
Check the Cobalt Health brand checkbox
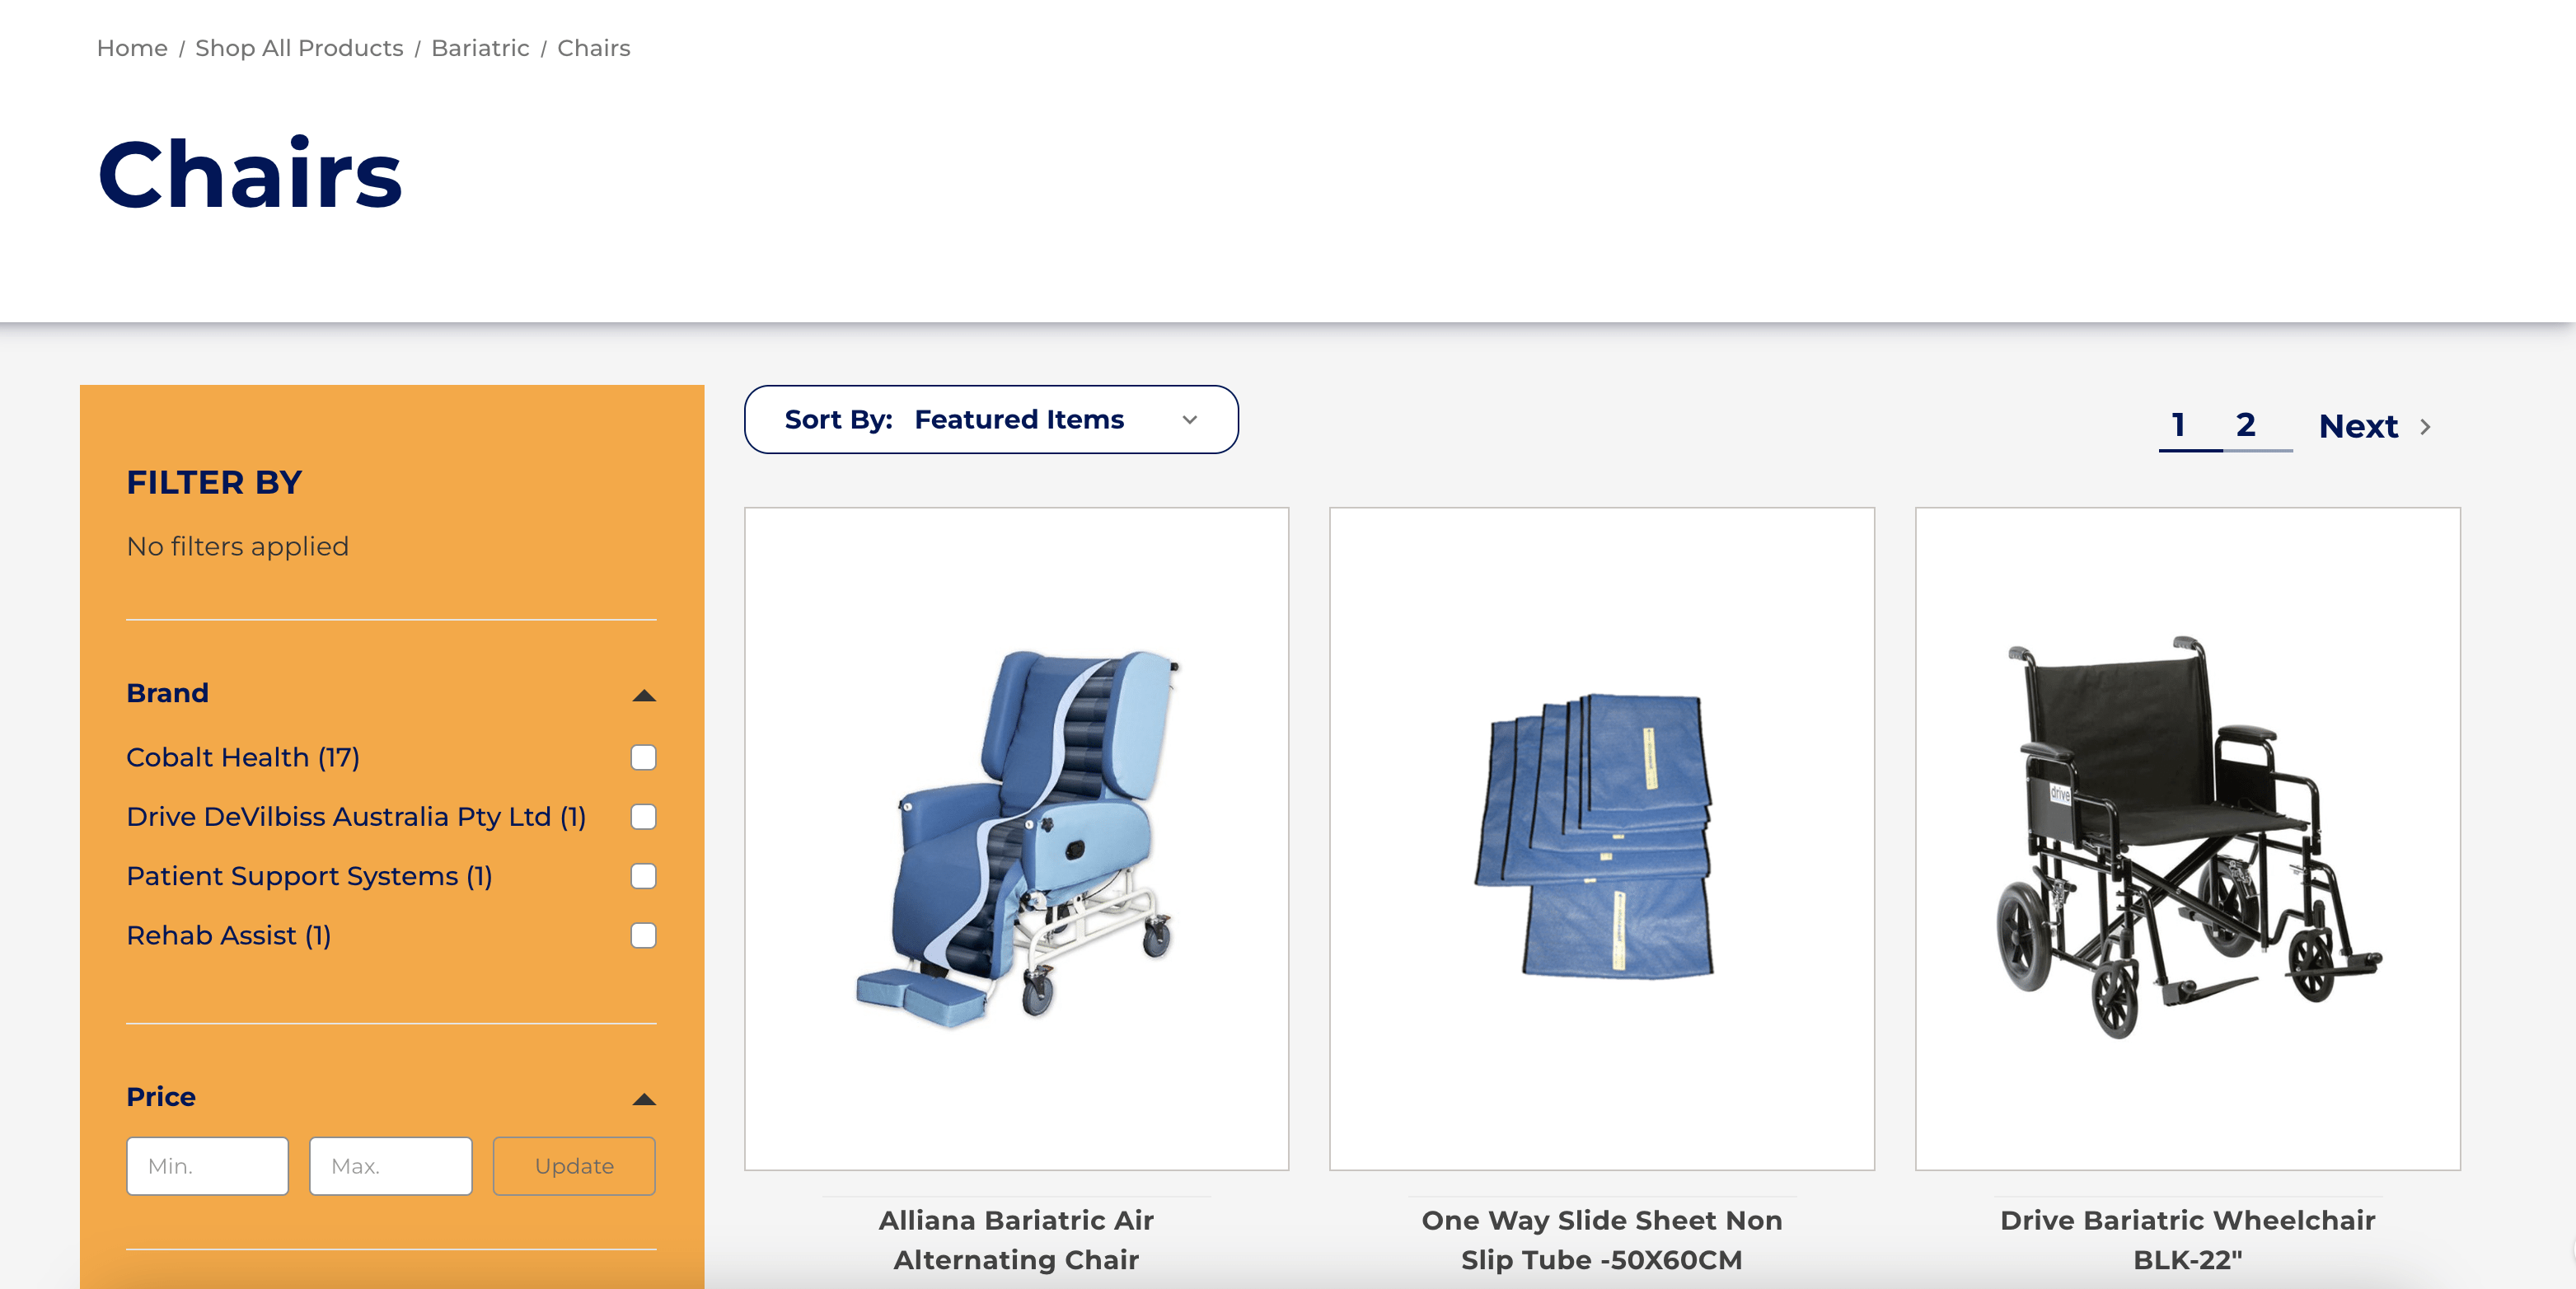tap(644, 757)
